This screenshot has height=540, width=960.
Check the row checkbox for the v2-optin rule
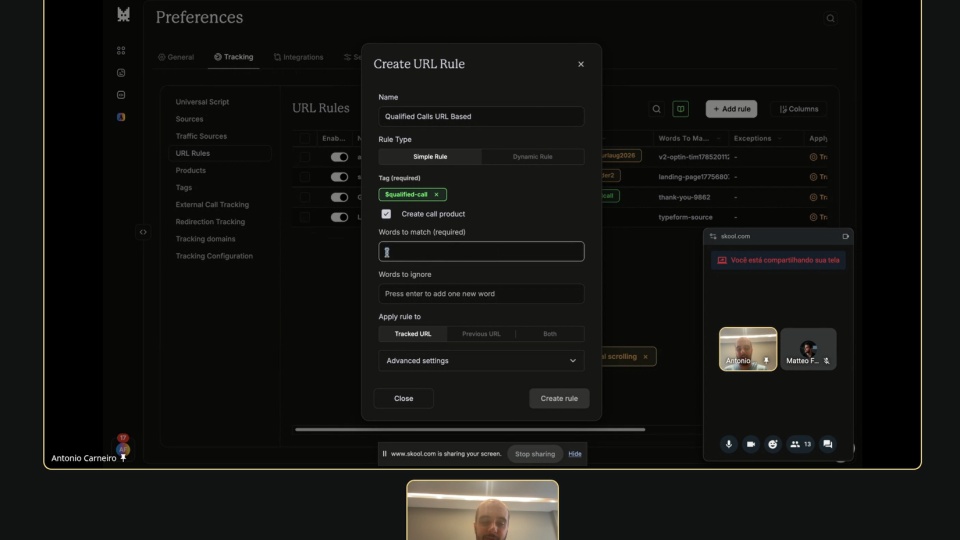304,157
